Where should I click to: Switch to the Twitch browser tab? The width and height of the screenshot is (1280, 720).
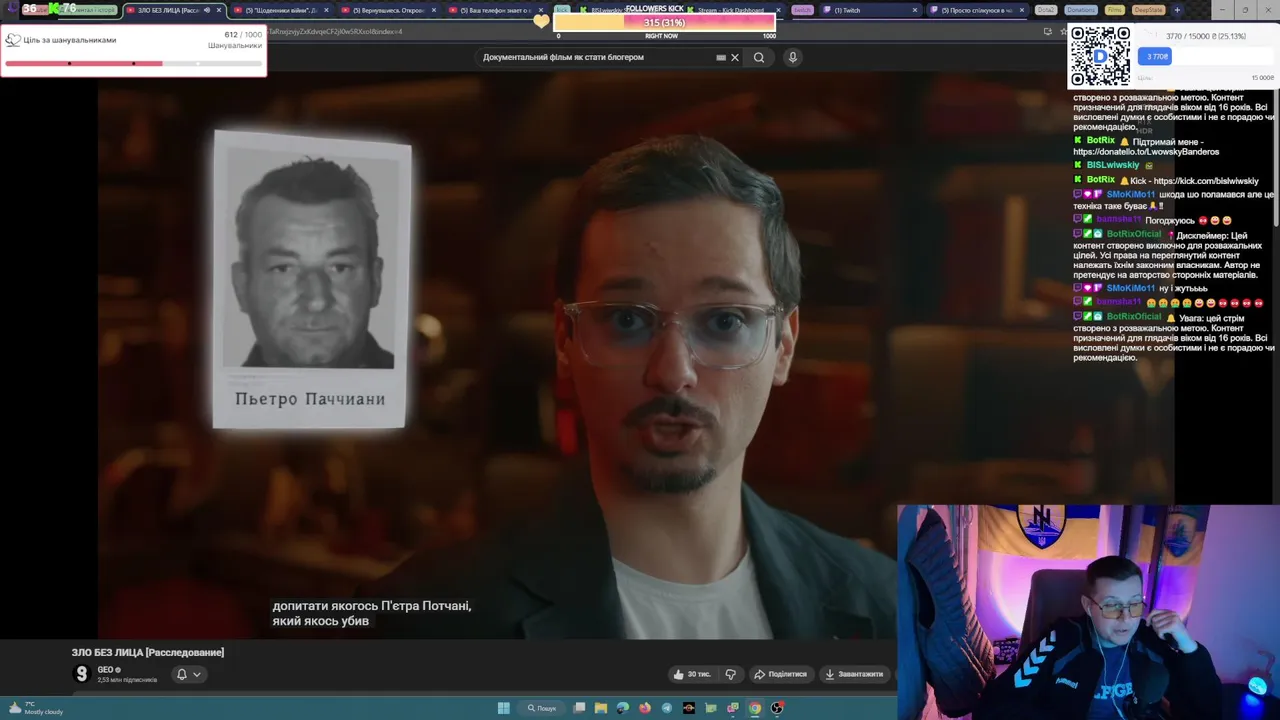tap(865, 10)
